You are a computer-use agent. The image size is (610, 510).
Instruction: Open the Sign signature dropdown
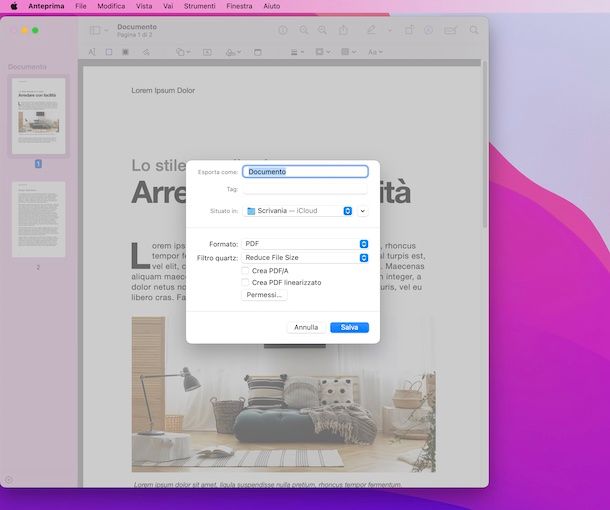point(233,52)
